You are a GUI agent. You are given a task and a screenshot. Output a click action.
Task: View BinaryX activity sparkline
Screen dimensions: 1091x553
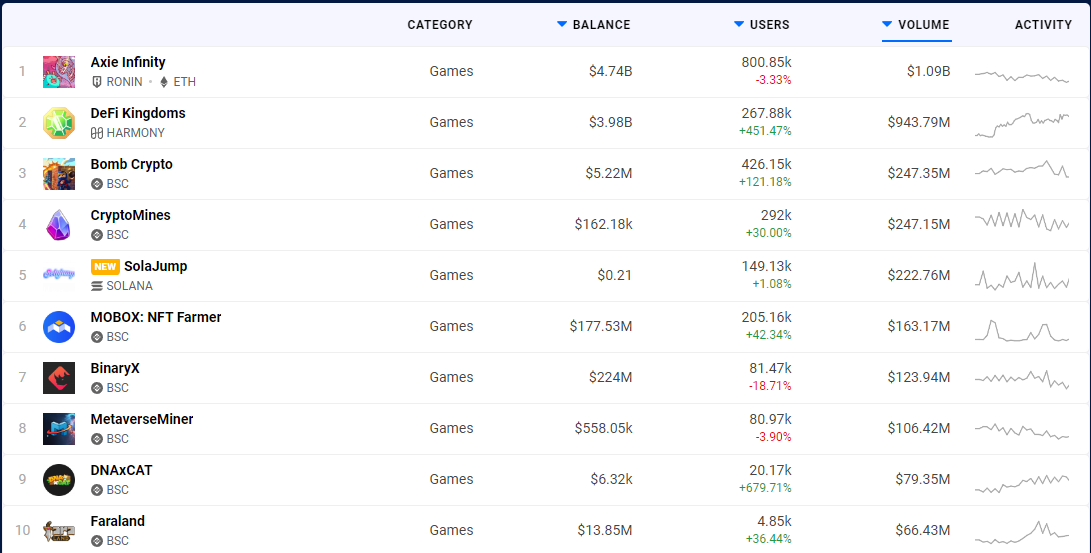pyautogui.click(x=1022, y=379)
